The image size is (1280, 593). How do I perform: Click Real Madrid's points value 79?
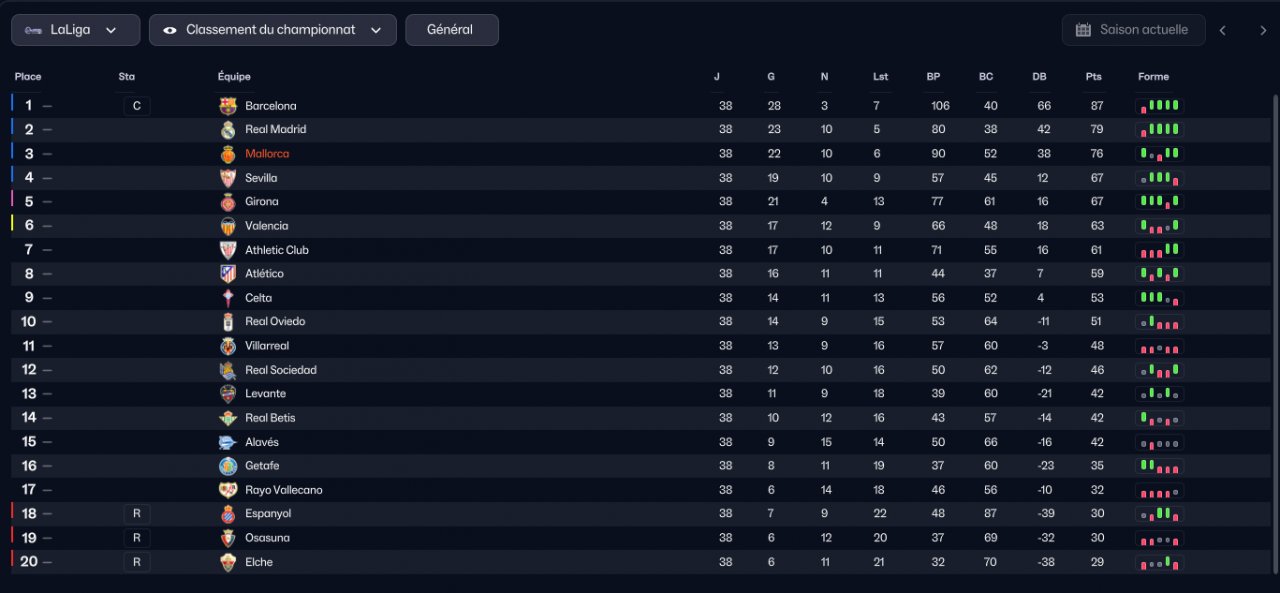click(1097, 130)
